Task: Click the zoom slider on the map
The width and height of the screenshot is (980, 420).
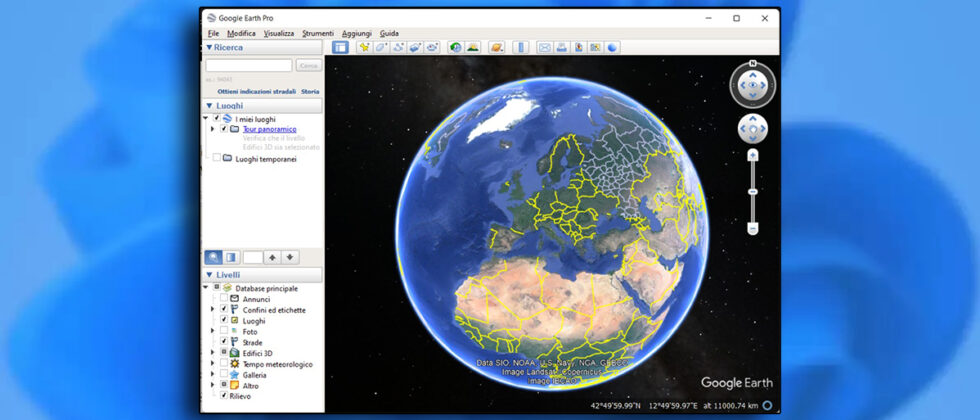Action: point(753,190)
